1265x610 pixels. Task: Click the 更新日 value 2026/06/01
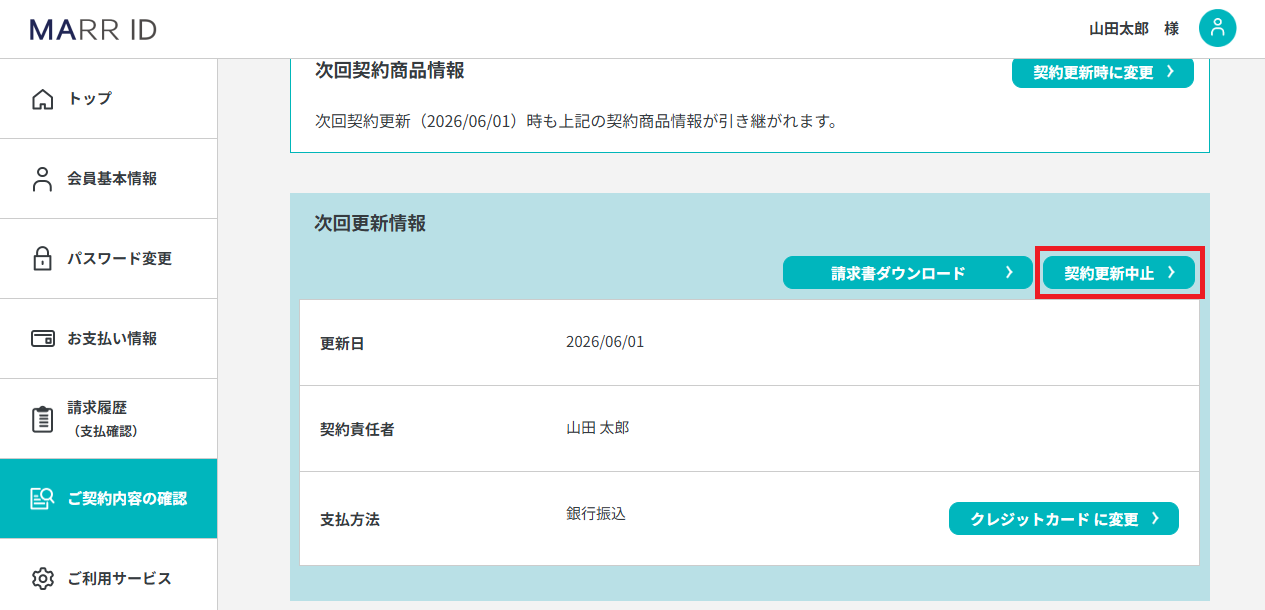(x=605, y=342)
